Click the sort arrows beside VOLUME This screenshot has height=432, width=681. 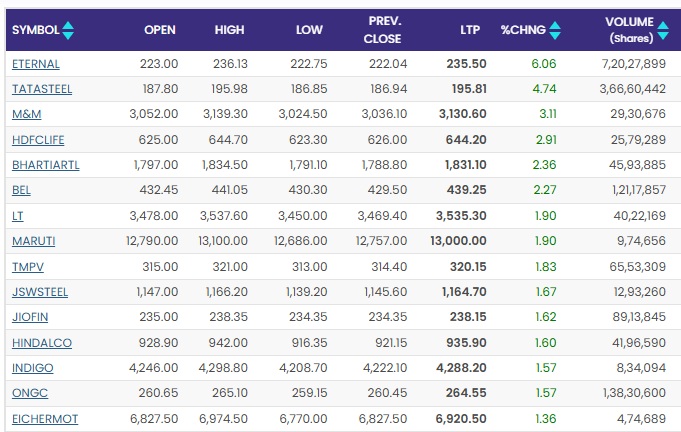coord(662,31)
